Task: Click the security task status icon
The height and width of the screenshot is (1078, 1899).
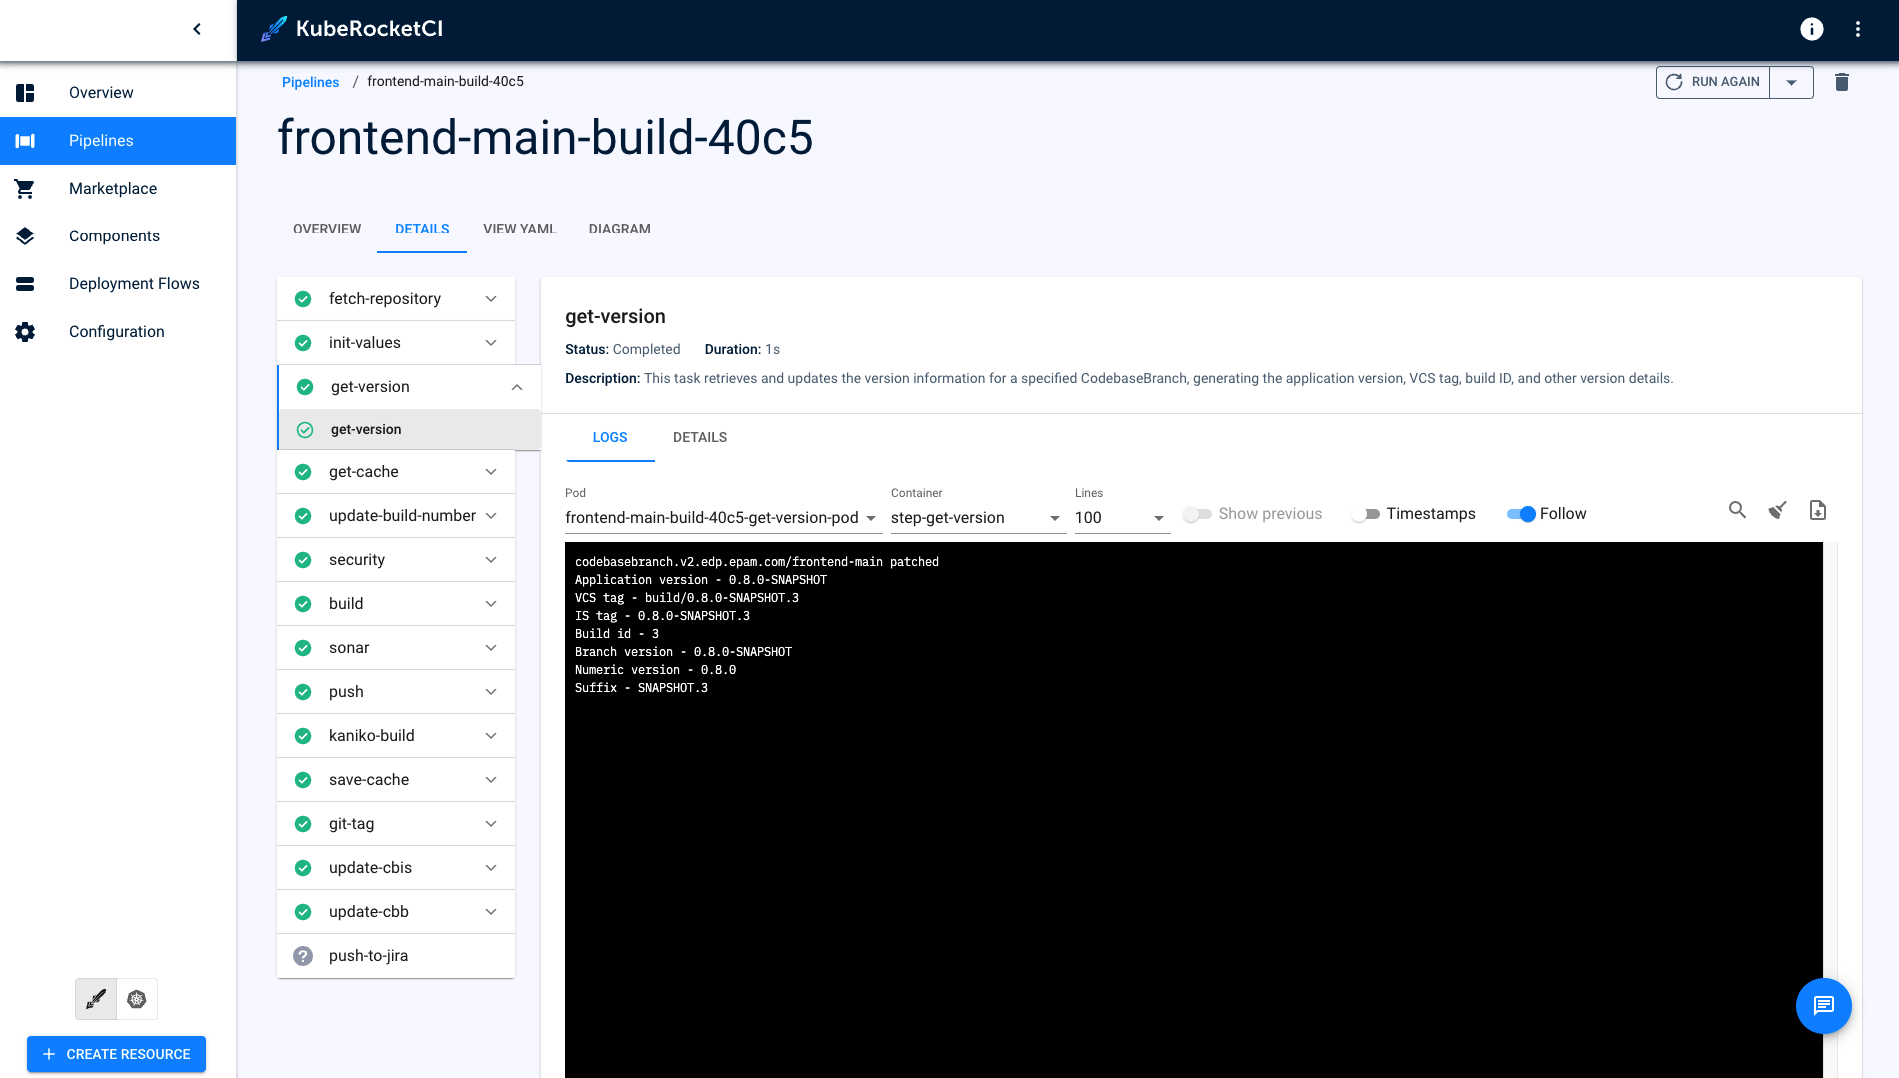Action: pos(303,560)
